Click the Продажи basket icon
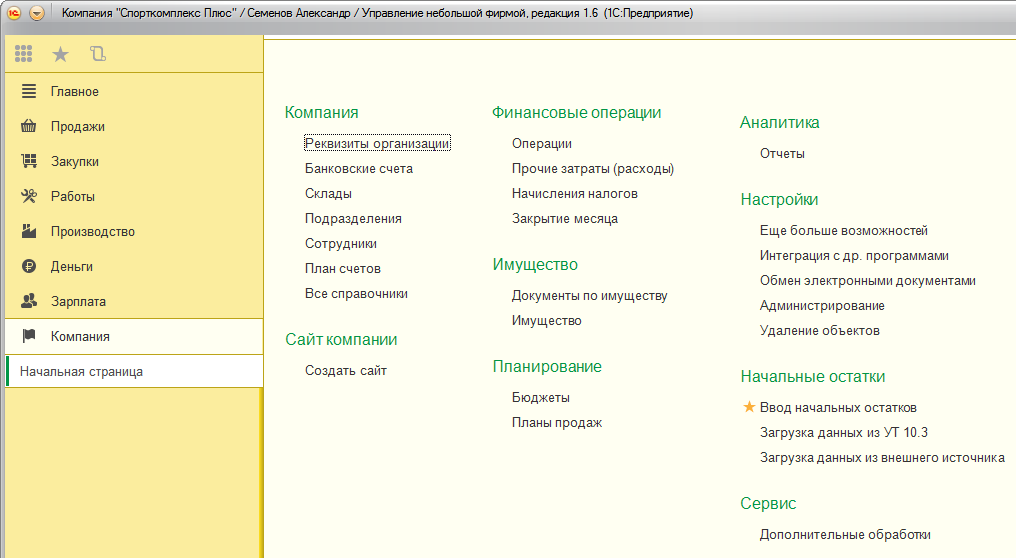1016x558 pixels. coord(29,126)
